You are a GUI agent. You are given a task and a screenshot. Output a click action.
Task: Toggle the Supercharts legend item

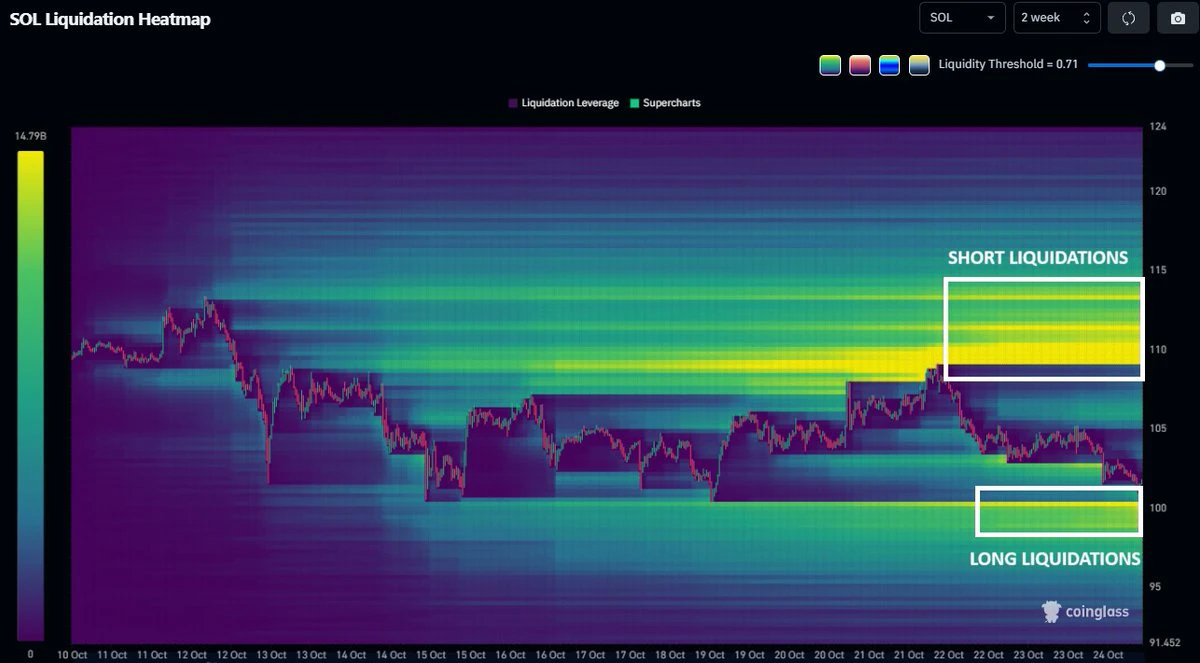(x=665, y=103)
